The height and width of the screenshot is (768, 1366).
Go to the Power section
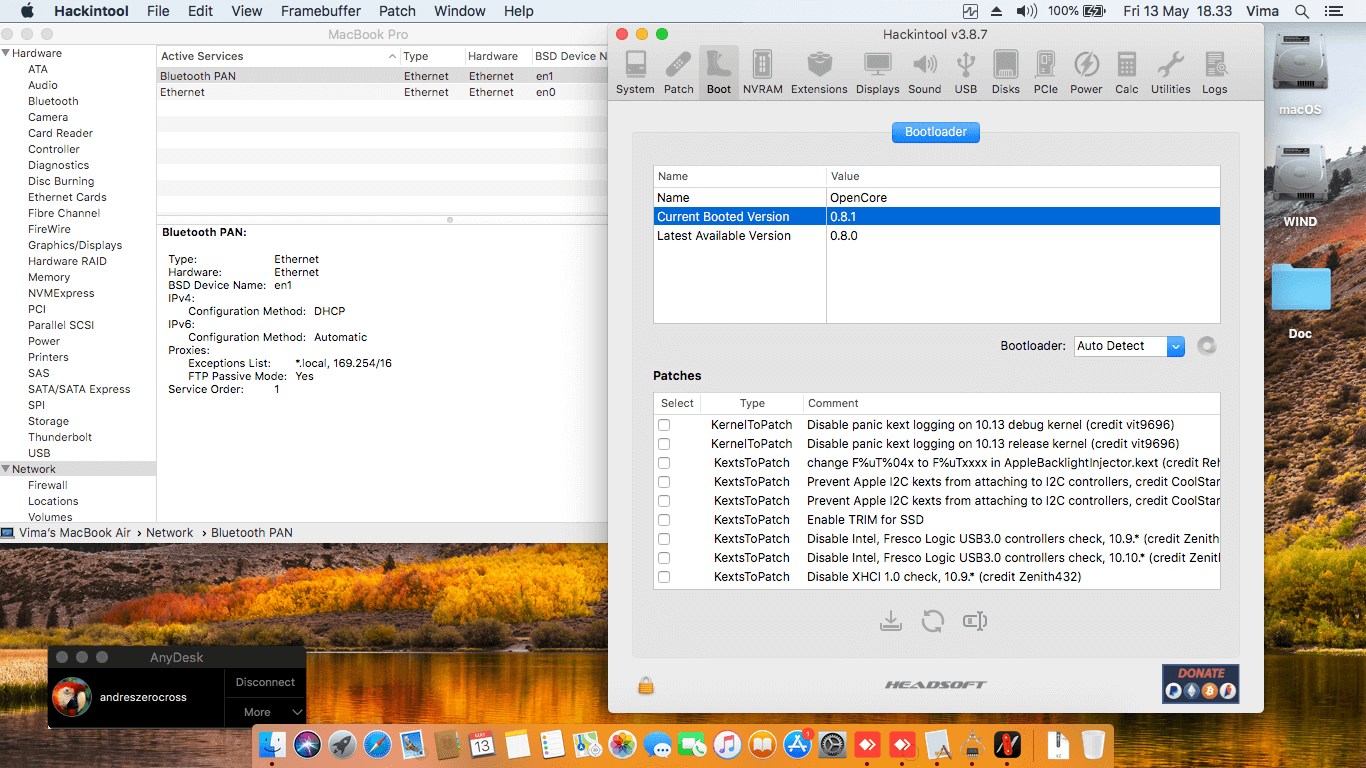(1086, 72)
